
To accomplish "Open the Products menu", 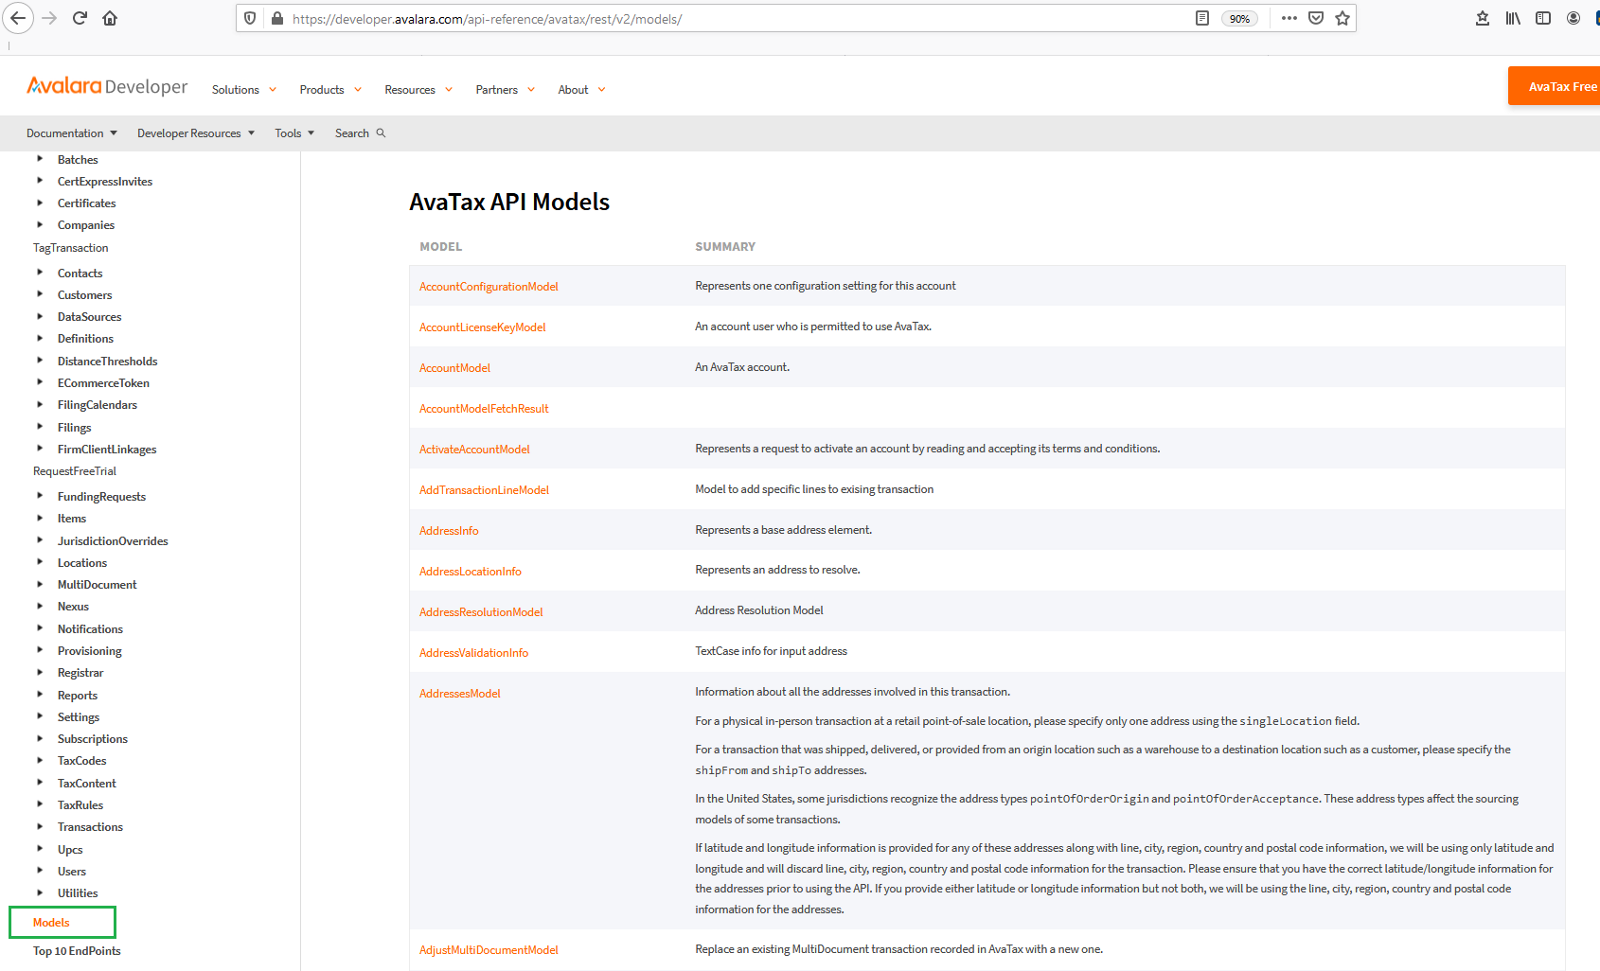I will (x=330, y=90).
